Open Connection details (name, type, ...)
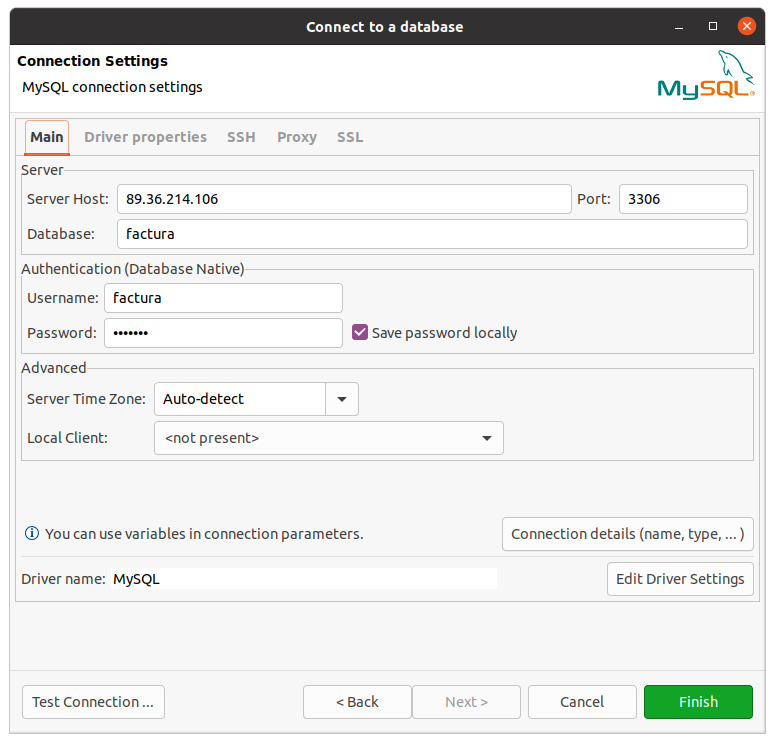 pos(627,534)
